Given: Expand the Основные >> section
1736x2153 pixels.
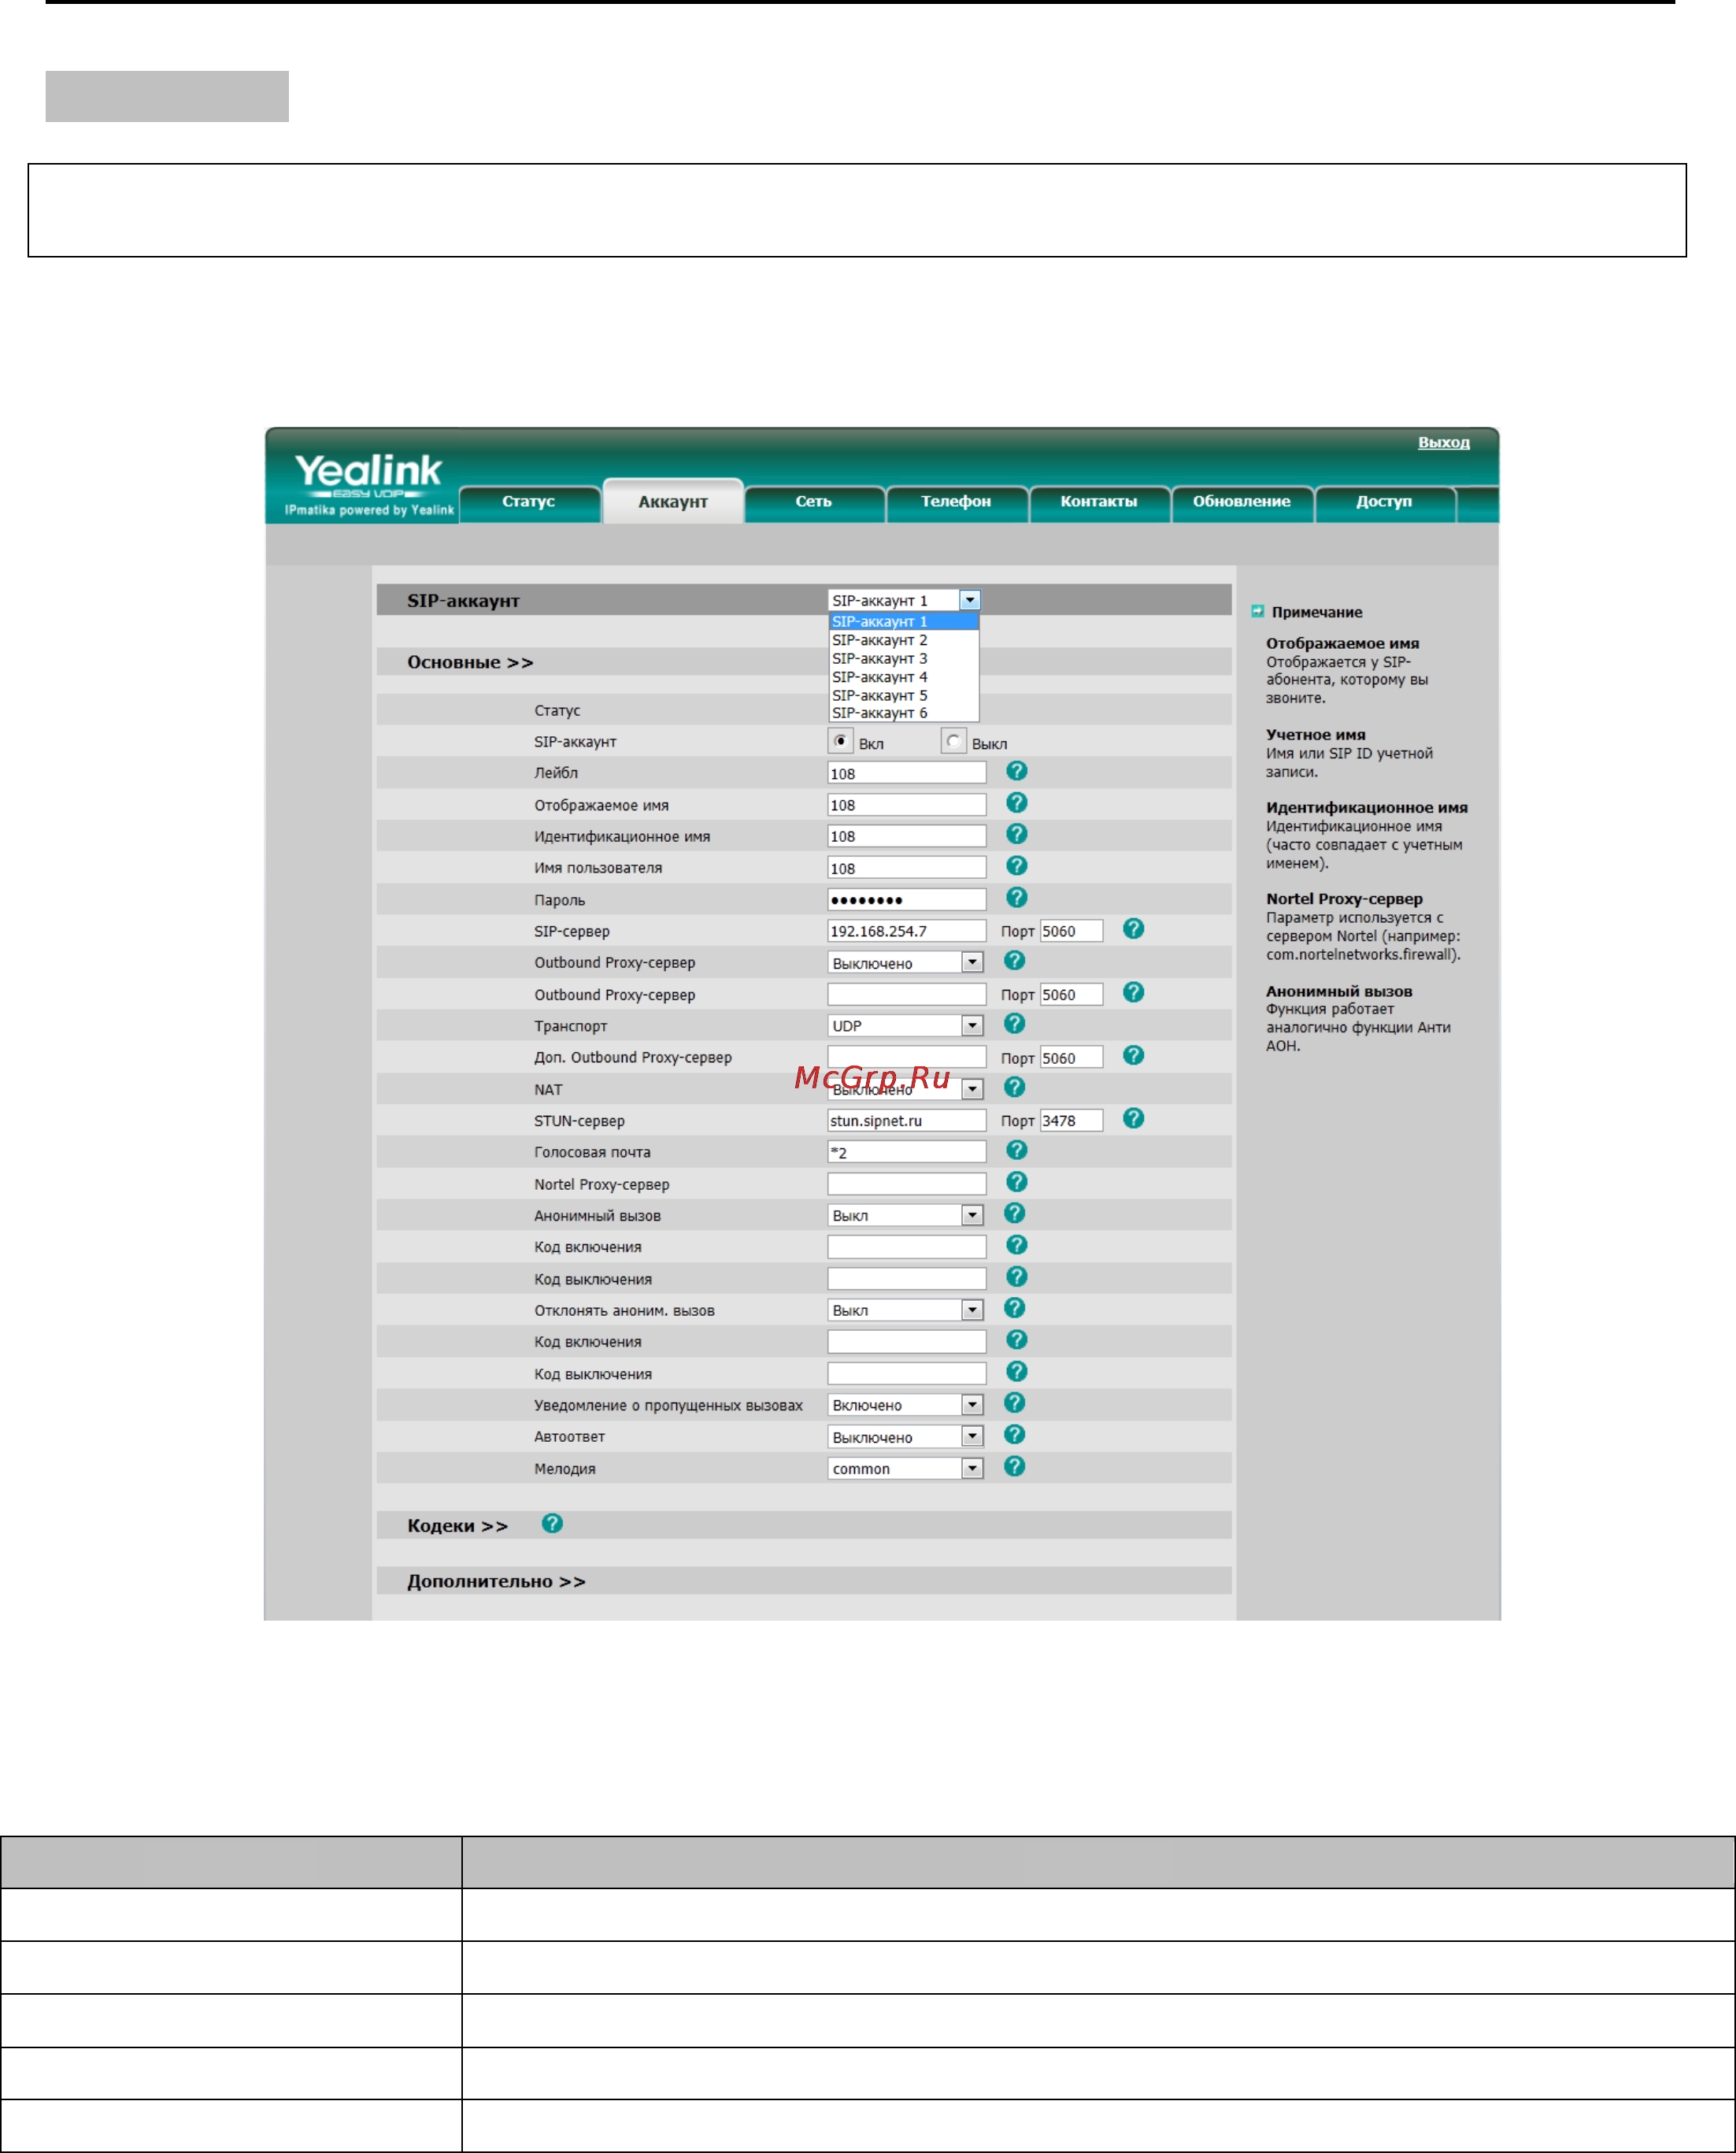Looking at the screenshot, I should pos(470,662).
